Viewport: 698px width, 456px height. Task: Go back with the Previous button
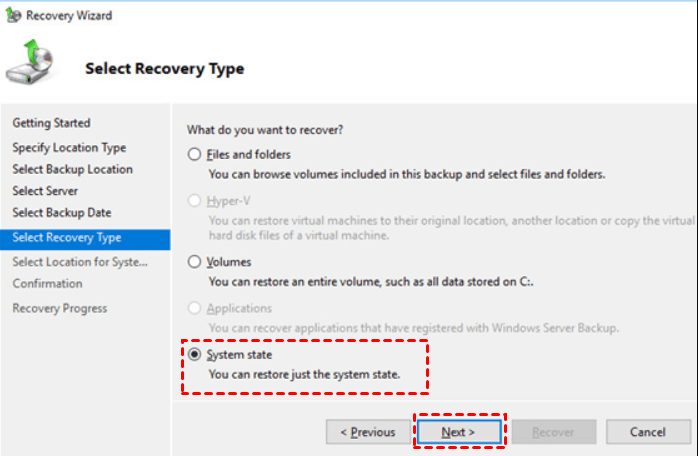(x=367, y=432)
